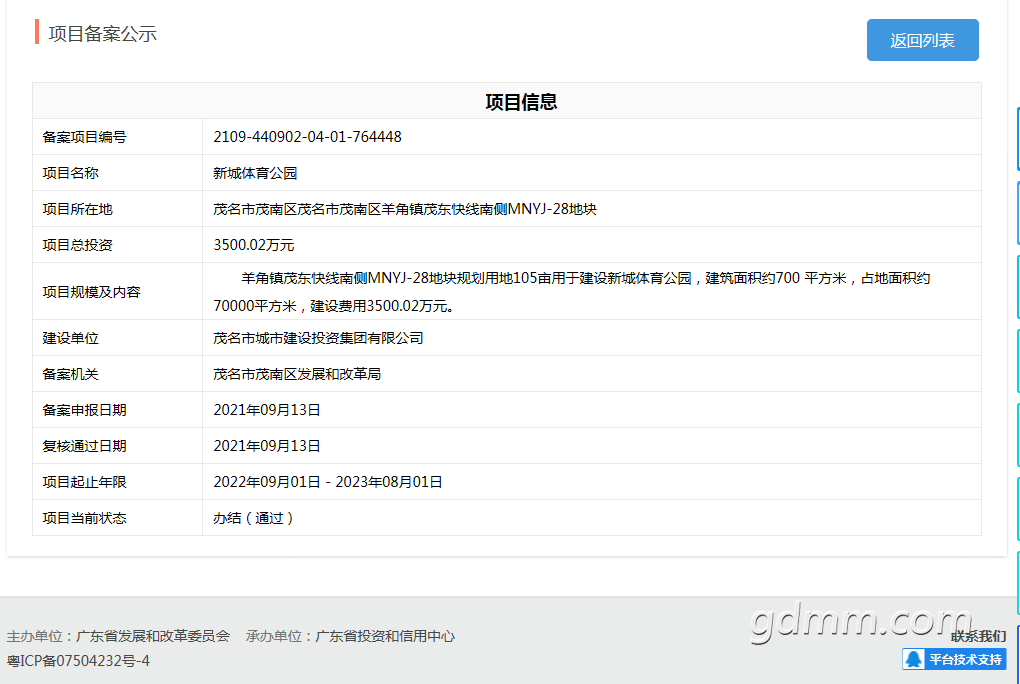Select project number 2109-440902-04-01-764448
The width and height of the screenshot is (1020, 684).
(307, 137)
